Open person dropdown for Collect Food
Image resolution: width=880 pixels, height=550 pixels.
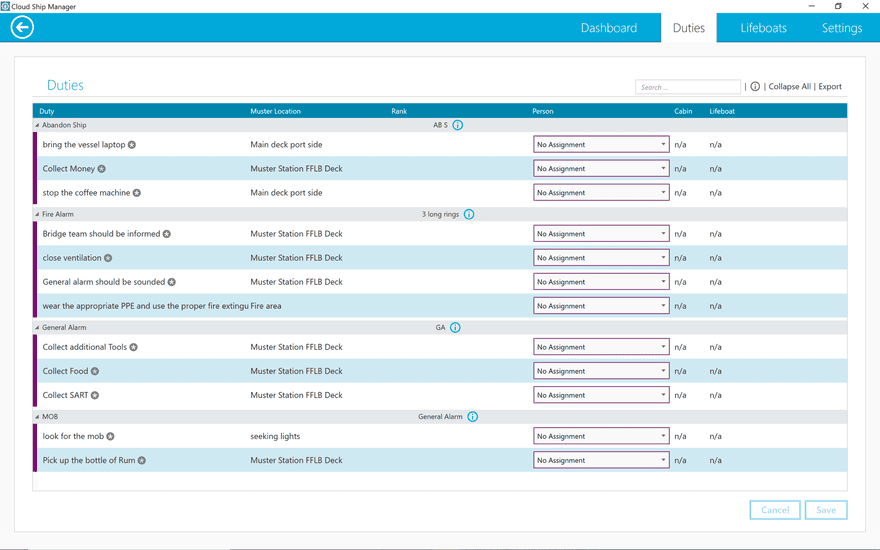click(601, 371)
